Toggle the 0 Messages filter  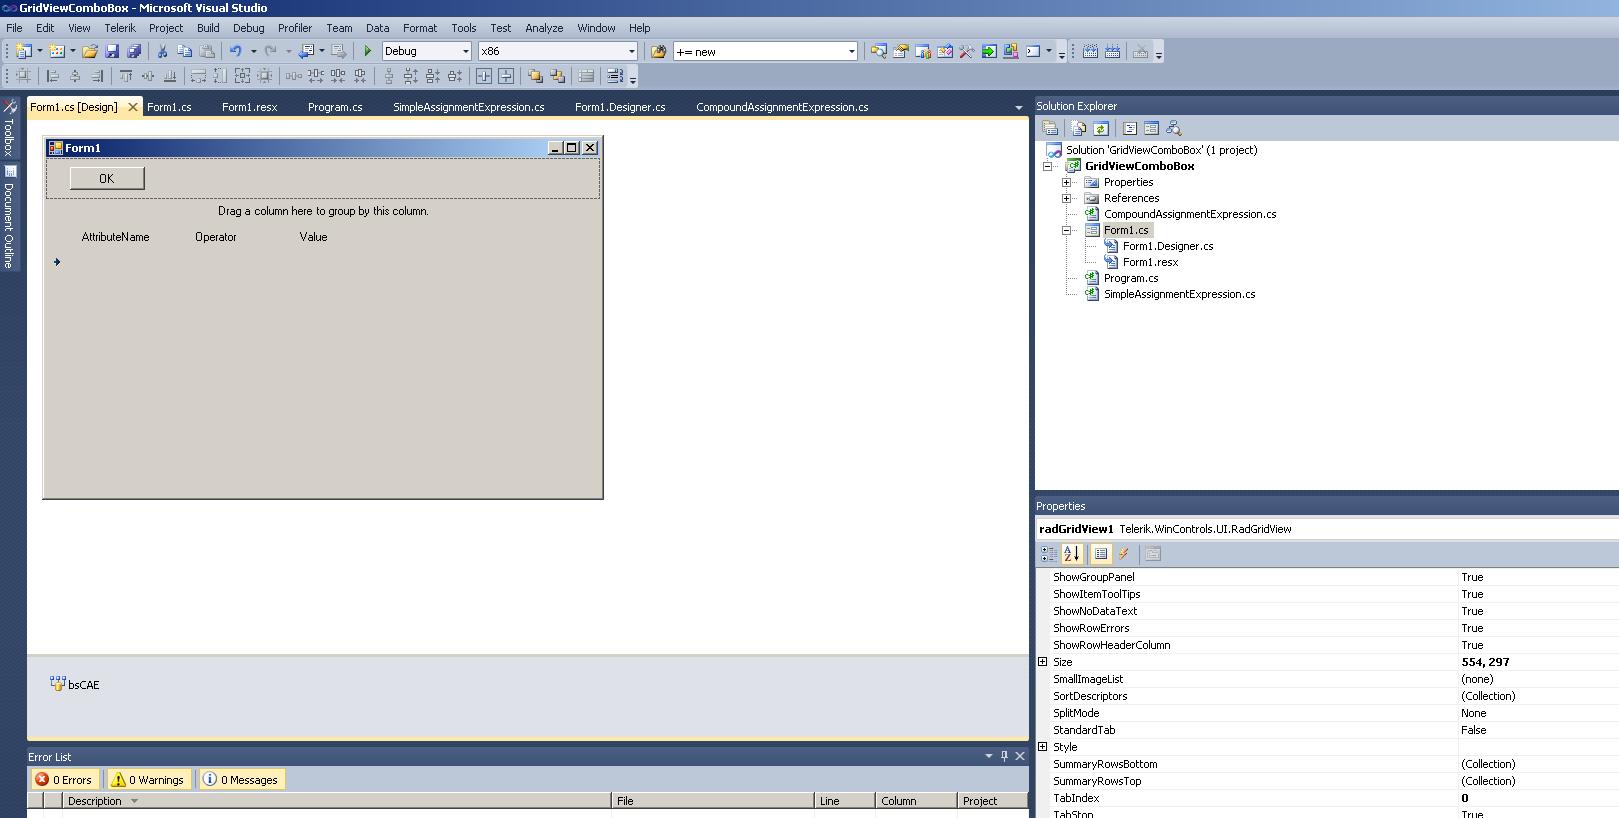(x=241, y=780)
